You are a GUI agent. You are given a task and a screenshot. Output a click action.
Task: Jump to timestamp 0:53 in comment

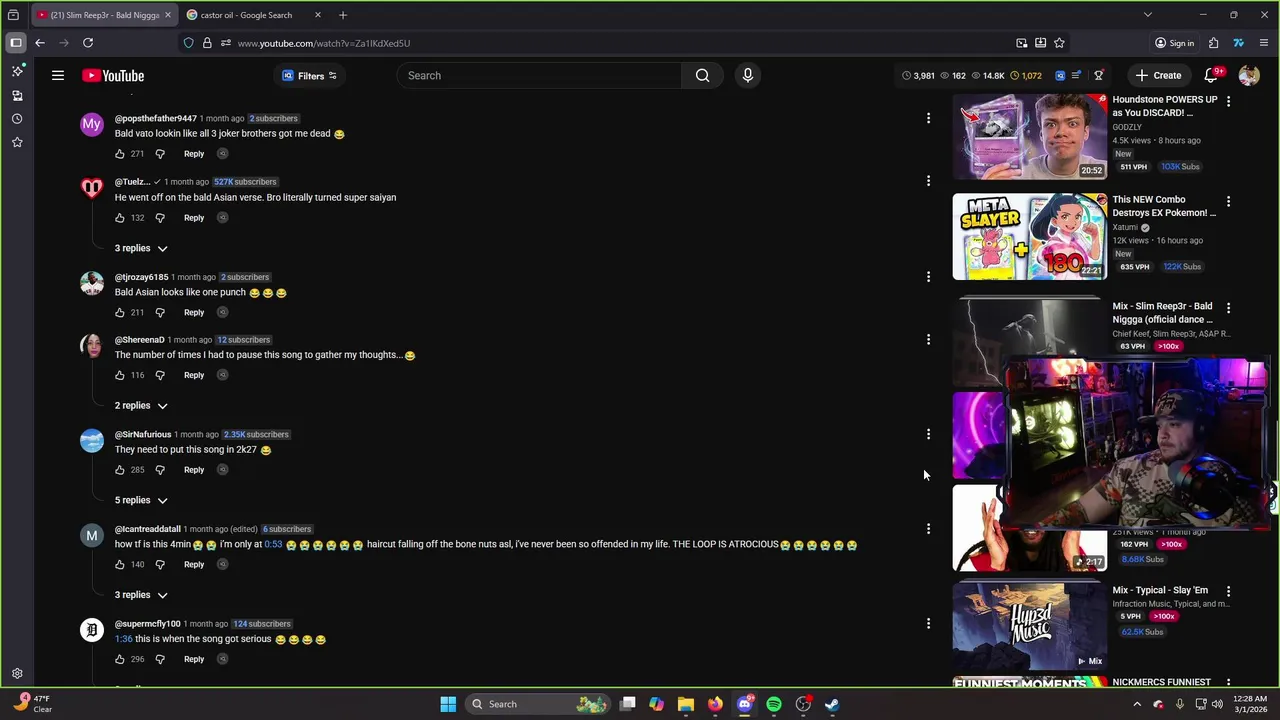tap(273, 545)
